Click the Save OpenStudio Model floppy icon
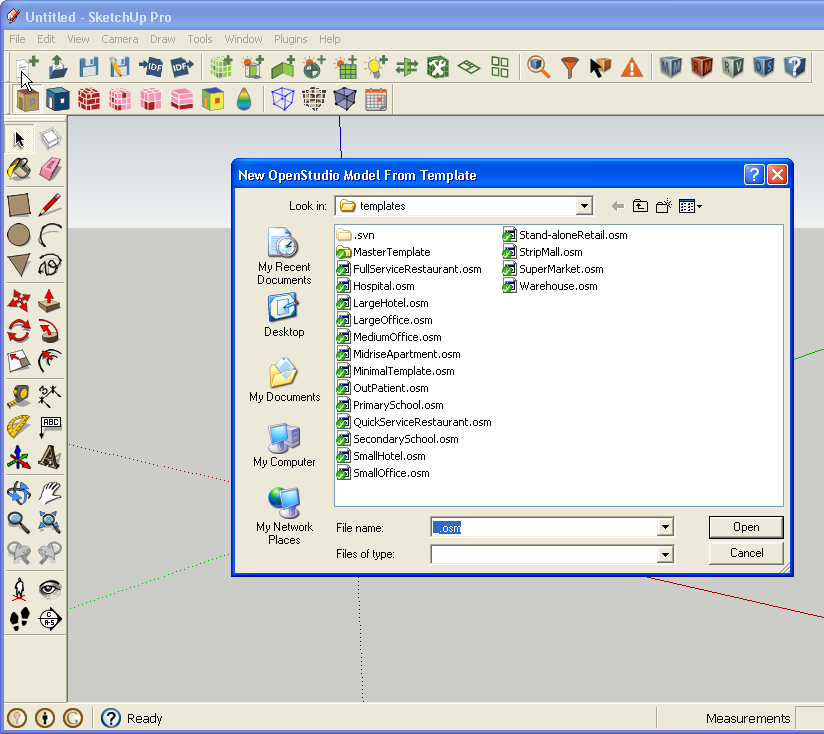The width and height of the screenshot is (824, 734). [89, 67]
